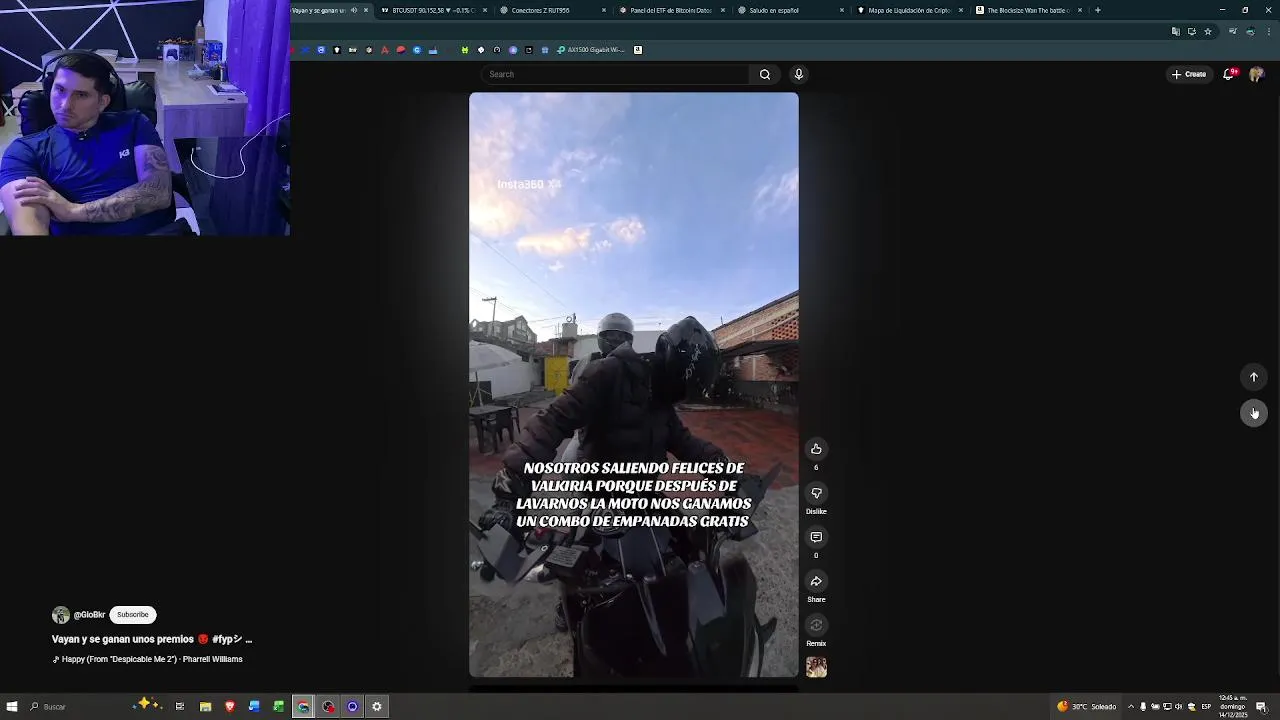Switch to the Conectores Z RUT956 tab
The image size is (1280, 720).
pyautogui.click(x=552, y=10)
